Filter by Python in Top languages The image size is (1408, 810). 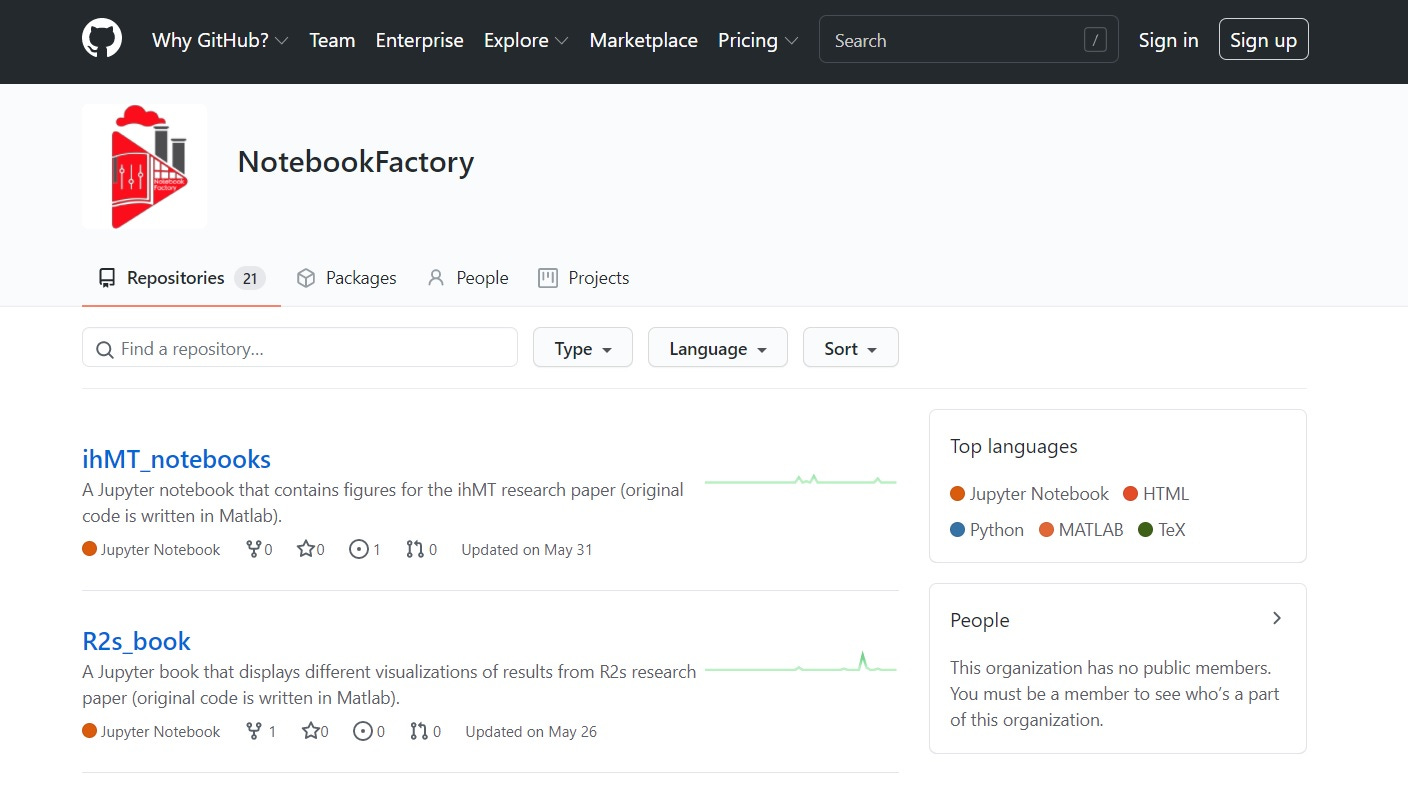[987, 530]
